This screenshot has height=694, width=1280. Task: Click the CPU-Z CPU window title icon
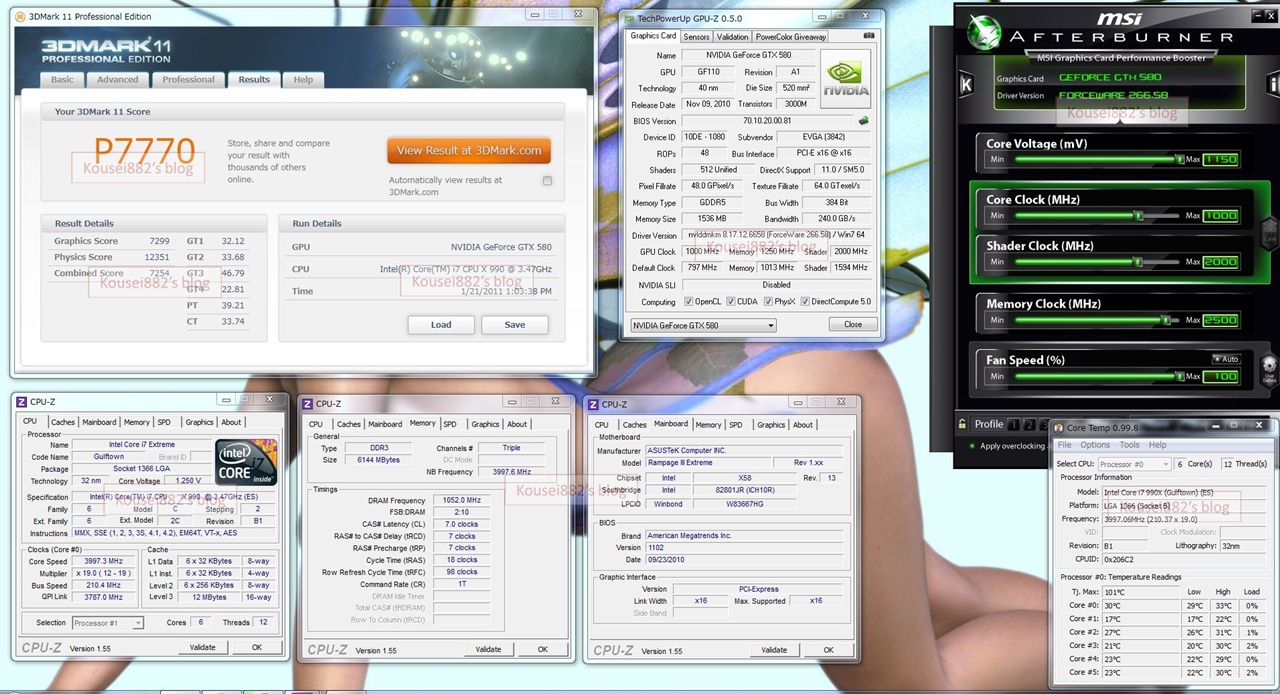point(21,401)
